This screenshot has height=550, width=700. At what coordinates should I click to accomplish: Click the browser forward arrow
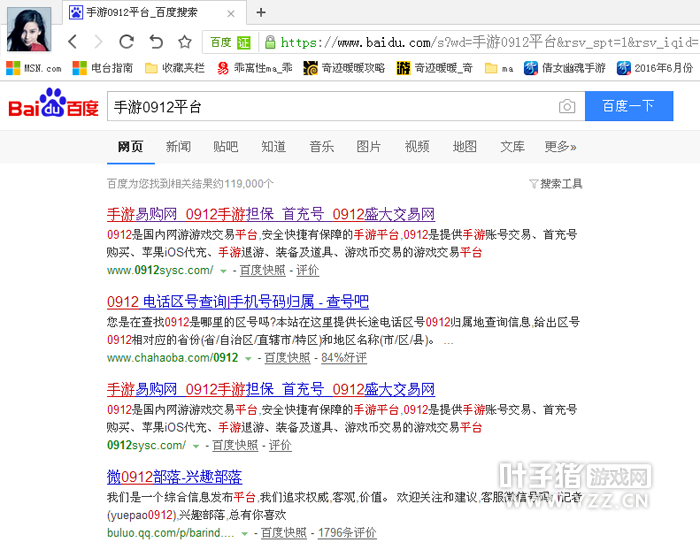click(98, 42)
